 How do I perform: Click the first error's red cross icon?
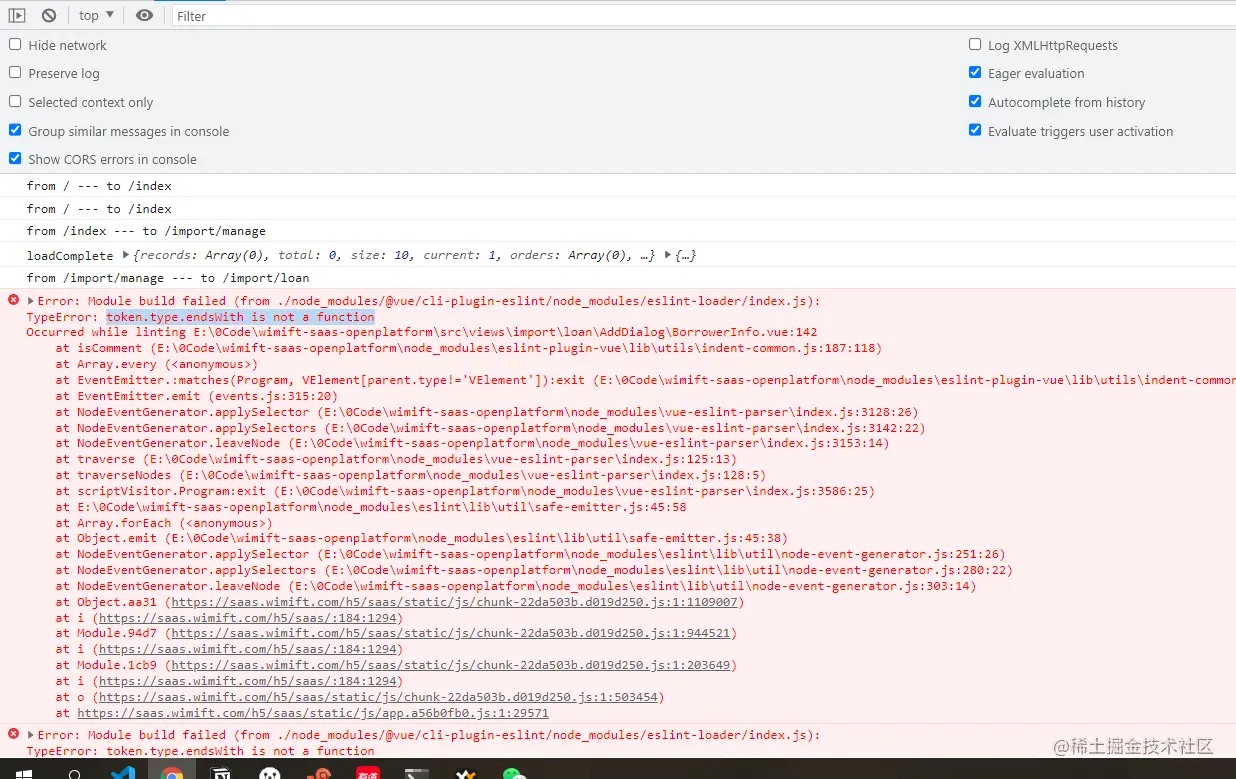tap(13, 300)
